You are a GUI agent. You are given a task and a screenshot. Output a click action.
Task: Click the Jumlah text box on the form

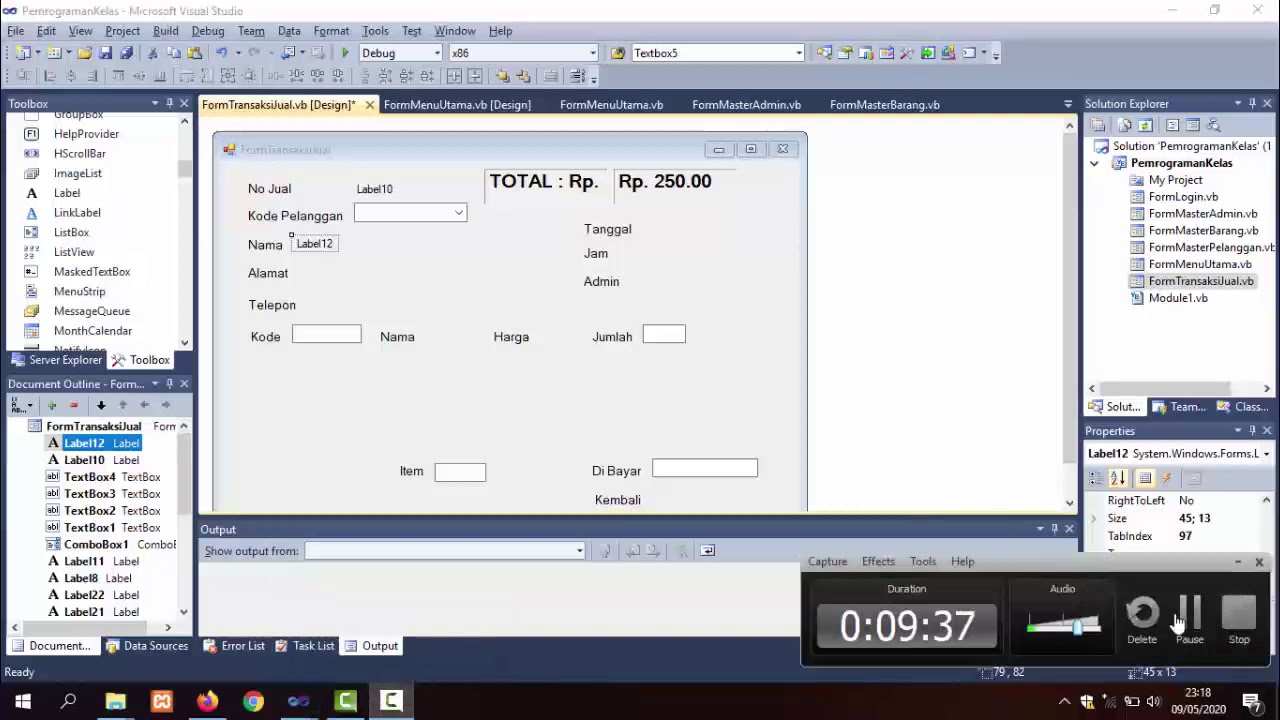664,335
